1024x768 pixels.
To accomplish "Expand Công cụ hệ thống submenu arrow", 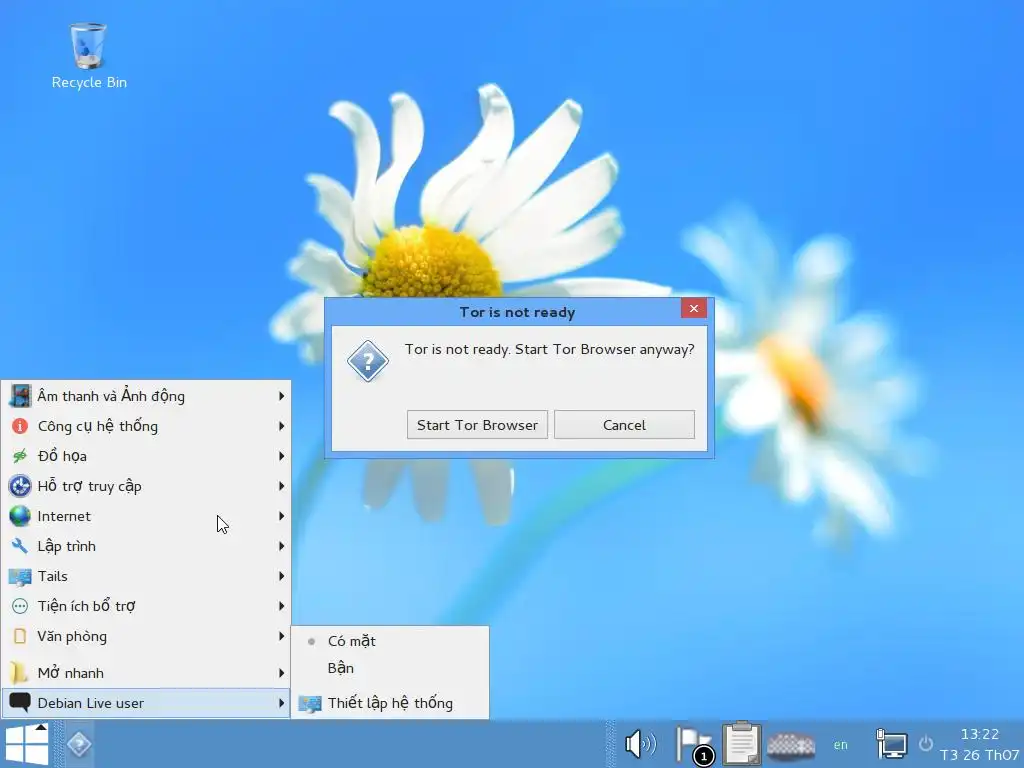I will tap(281, 426).
